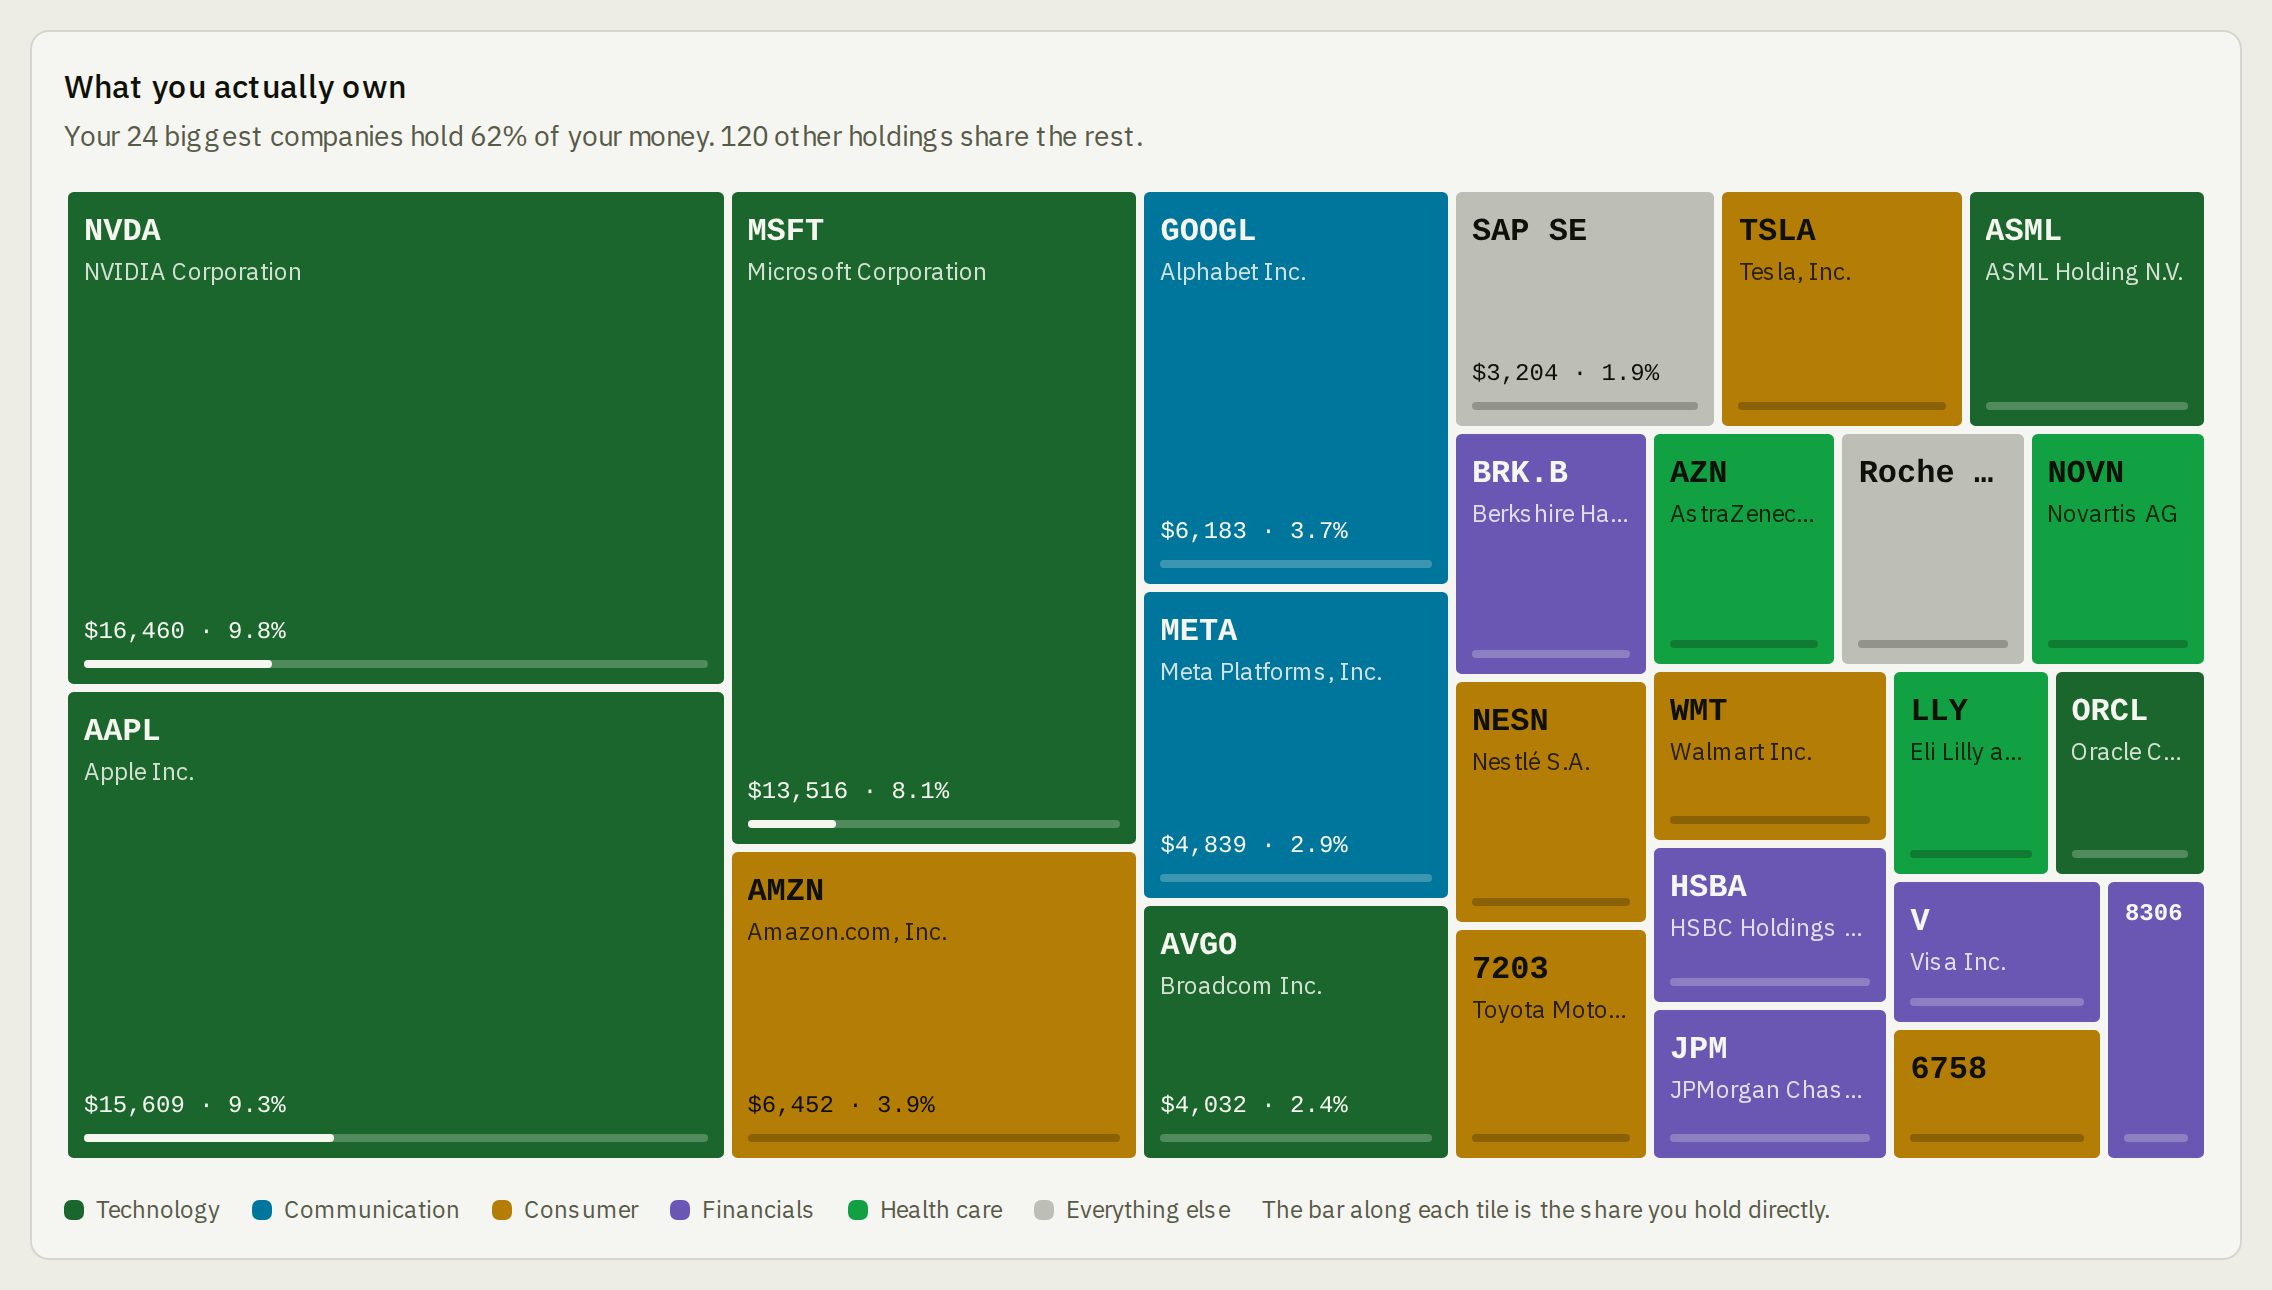Open the AVGO Broadcom Inc. tile
The height and width of the screenshot is (1290, 2272).
(x=1296, y=1032)
